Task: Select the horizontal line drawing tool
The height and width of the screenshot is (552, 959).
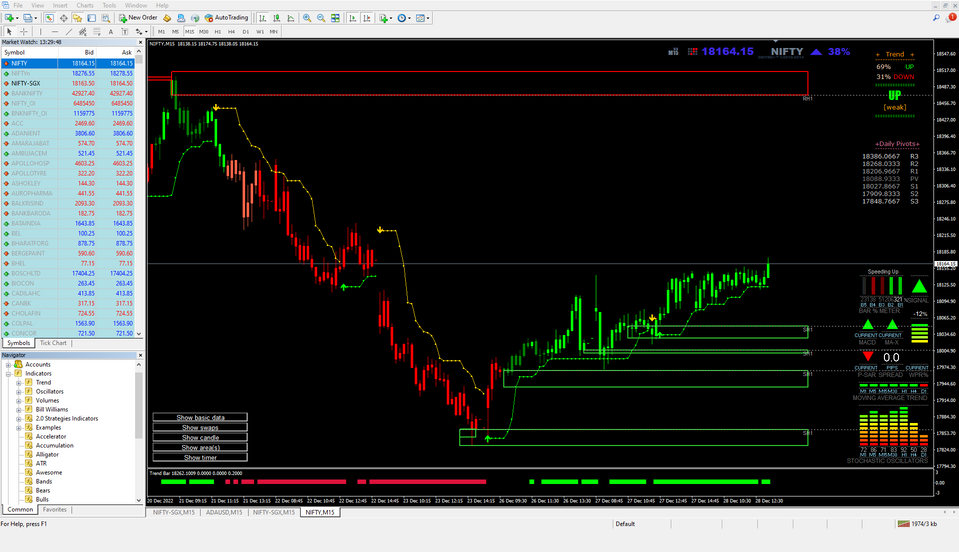Action: [55, 31]
